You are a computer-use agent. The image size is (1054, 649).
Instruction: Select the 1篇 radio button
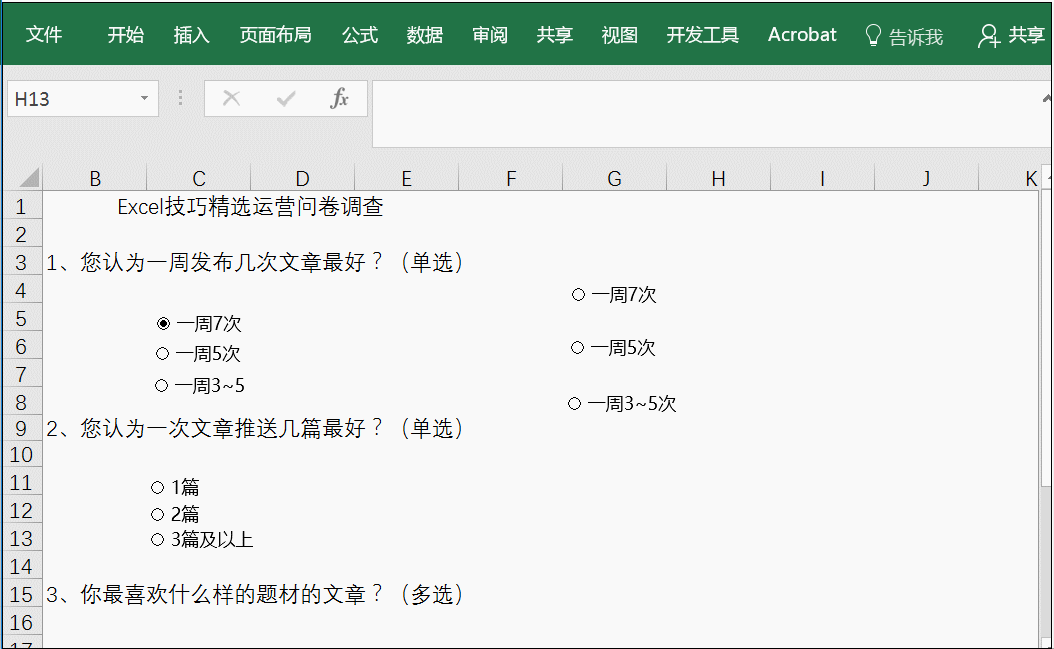coord(157,487)
